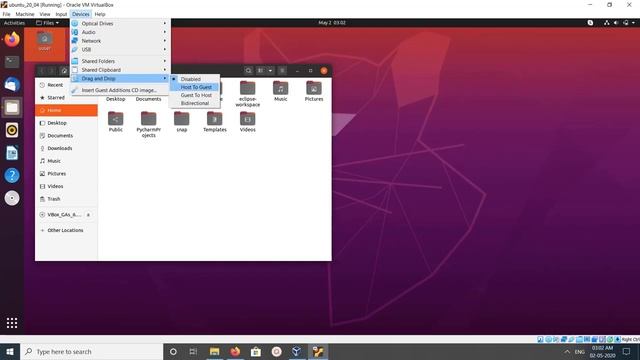This screenshot has height=360, width=640.
Task: Click Windows search box Type here to search
Action: pos(91,351)
